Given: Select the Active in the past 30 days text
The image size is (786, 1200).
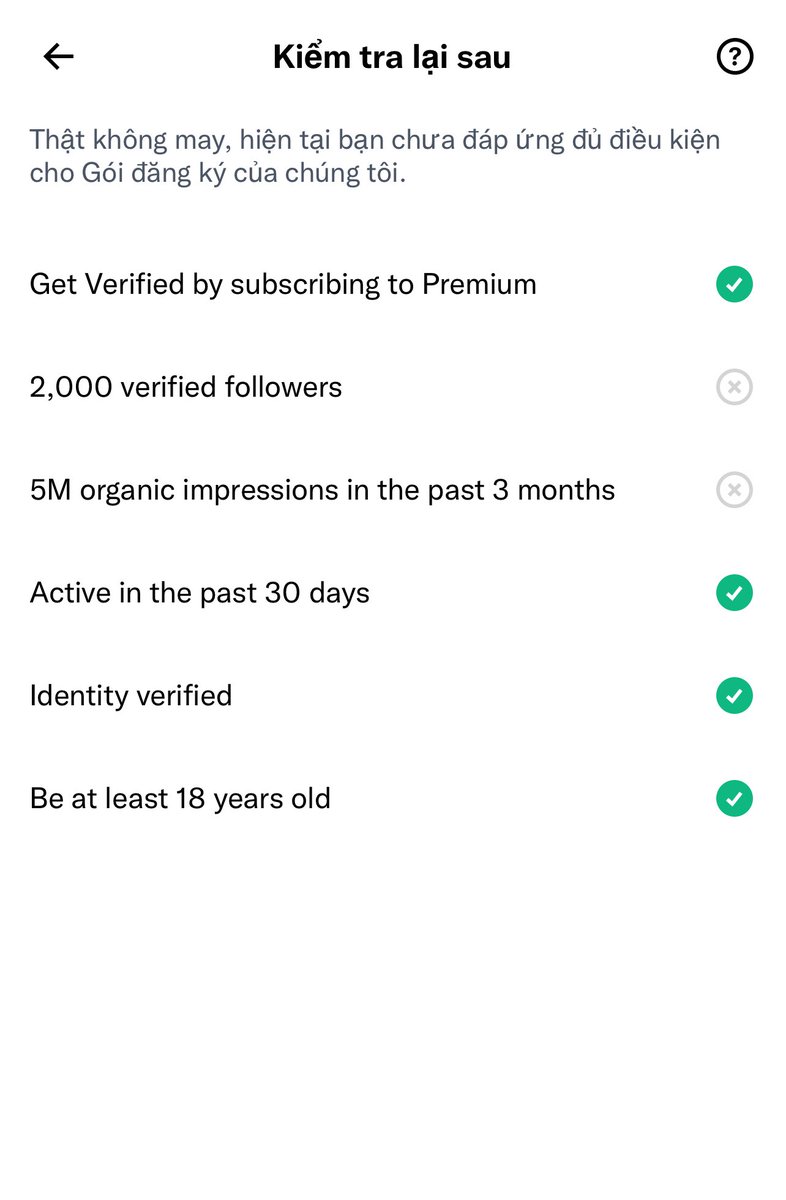Looking at the screenshot, I should pos(200,593).
